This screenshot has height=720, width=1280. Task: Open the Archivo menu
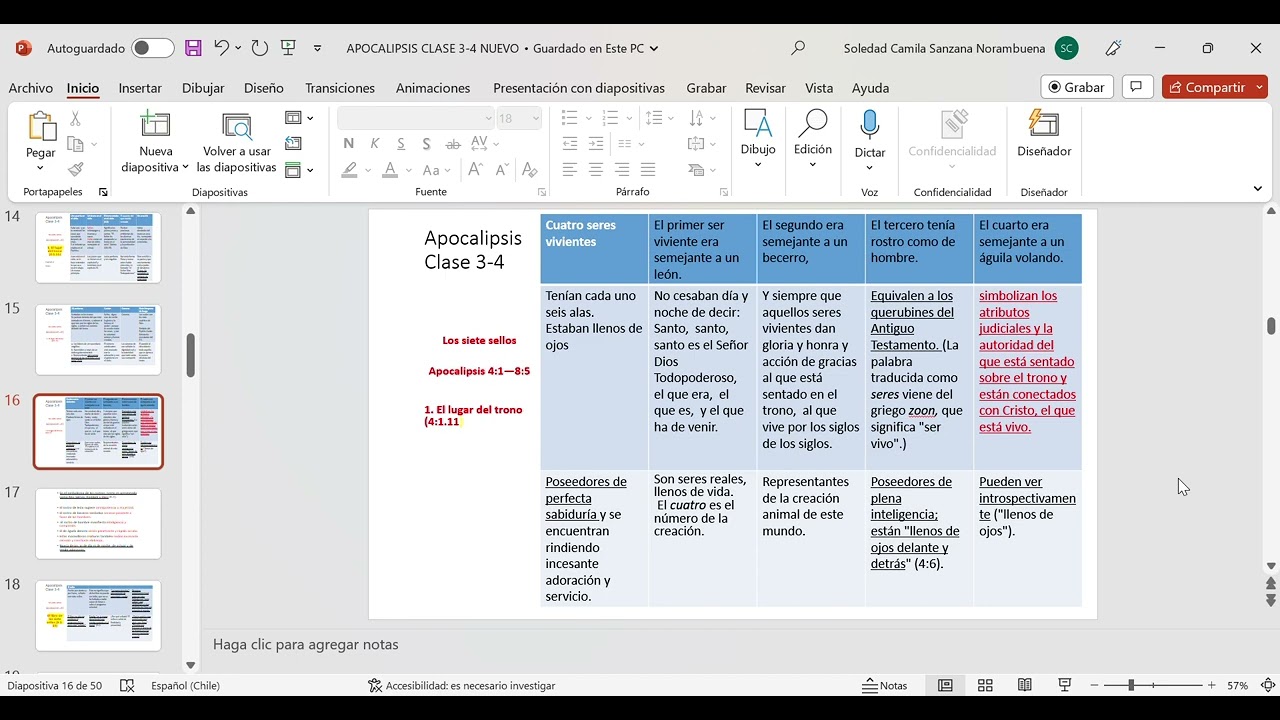pyautogui.click(x=31, y=88)
